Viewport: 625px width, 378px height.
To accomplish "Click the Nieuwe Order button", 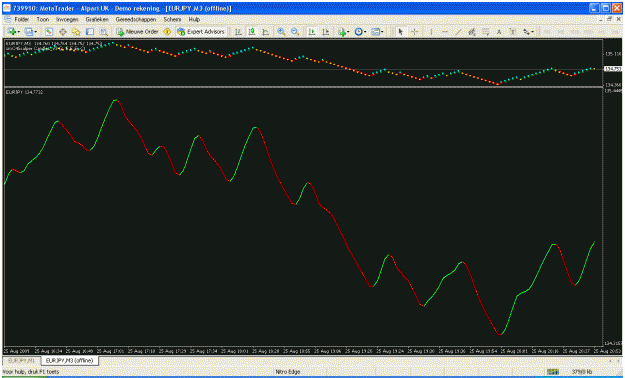I will [x=138, y=32].
